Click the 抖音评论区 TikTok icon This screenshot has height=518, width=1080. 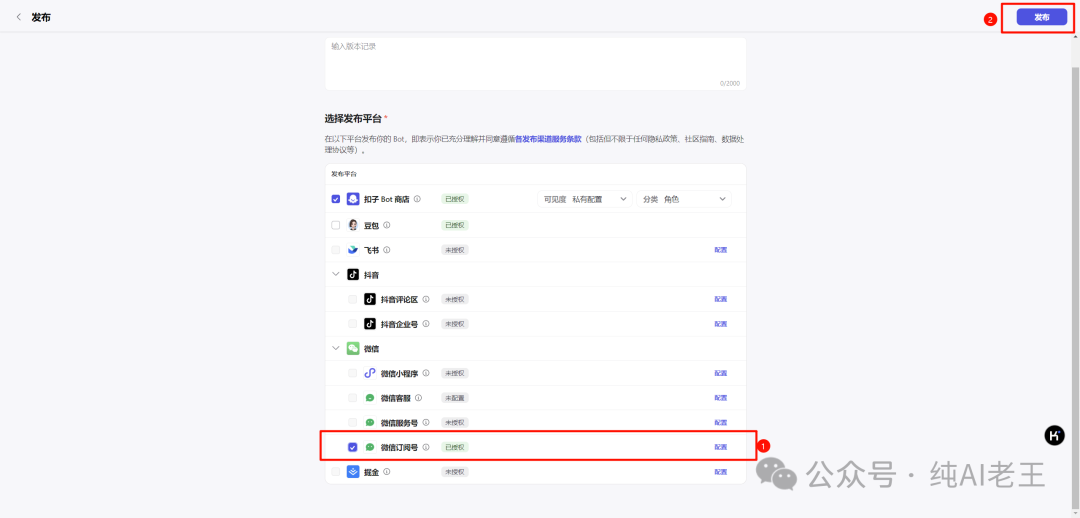point(370,299)
